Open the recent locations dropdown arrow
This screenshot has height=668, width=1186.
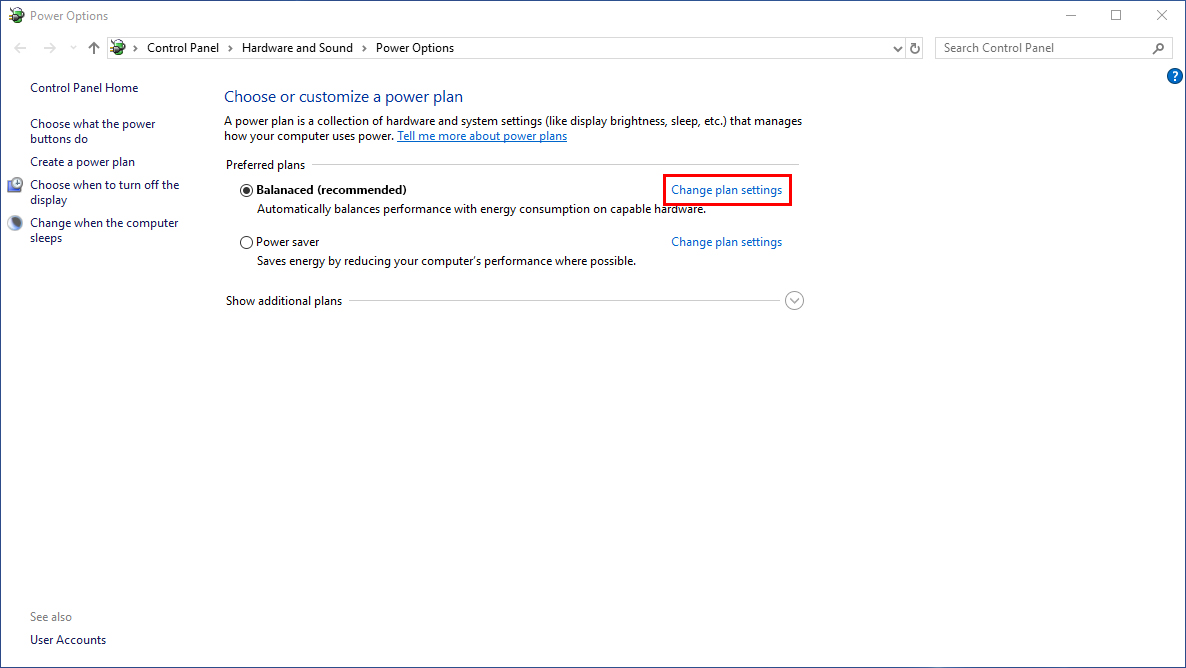[73, 48]
